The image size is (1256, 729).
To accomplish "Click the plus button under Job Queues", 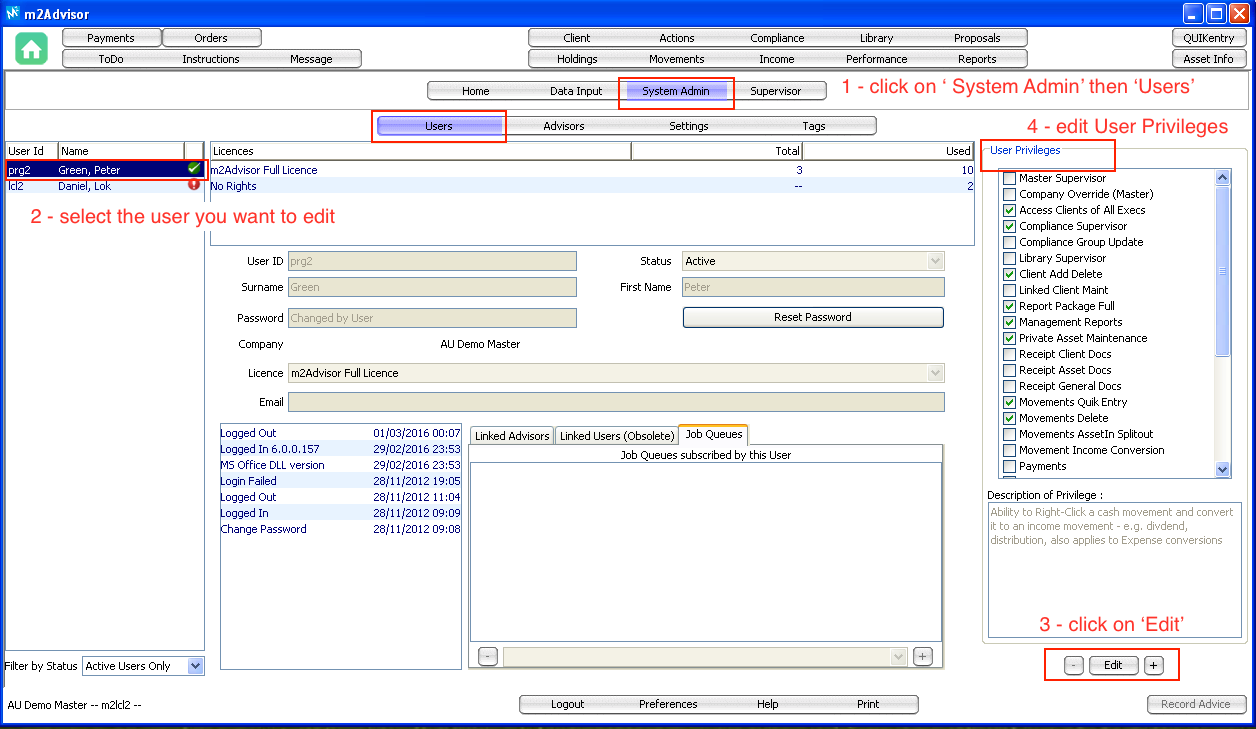I will tap(923, 657).
